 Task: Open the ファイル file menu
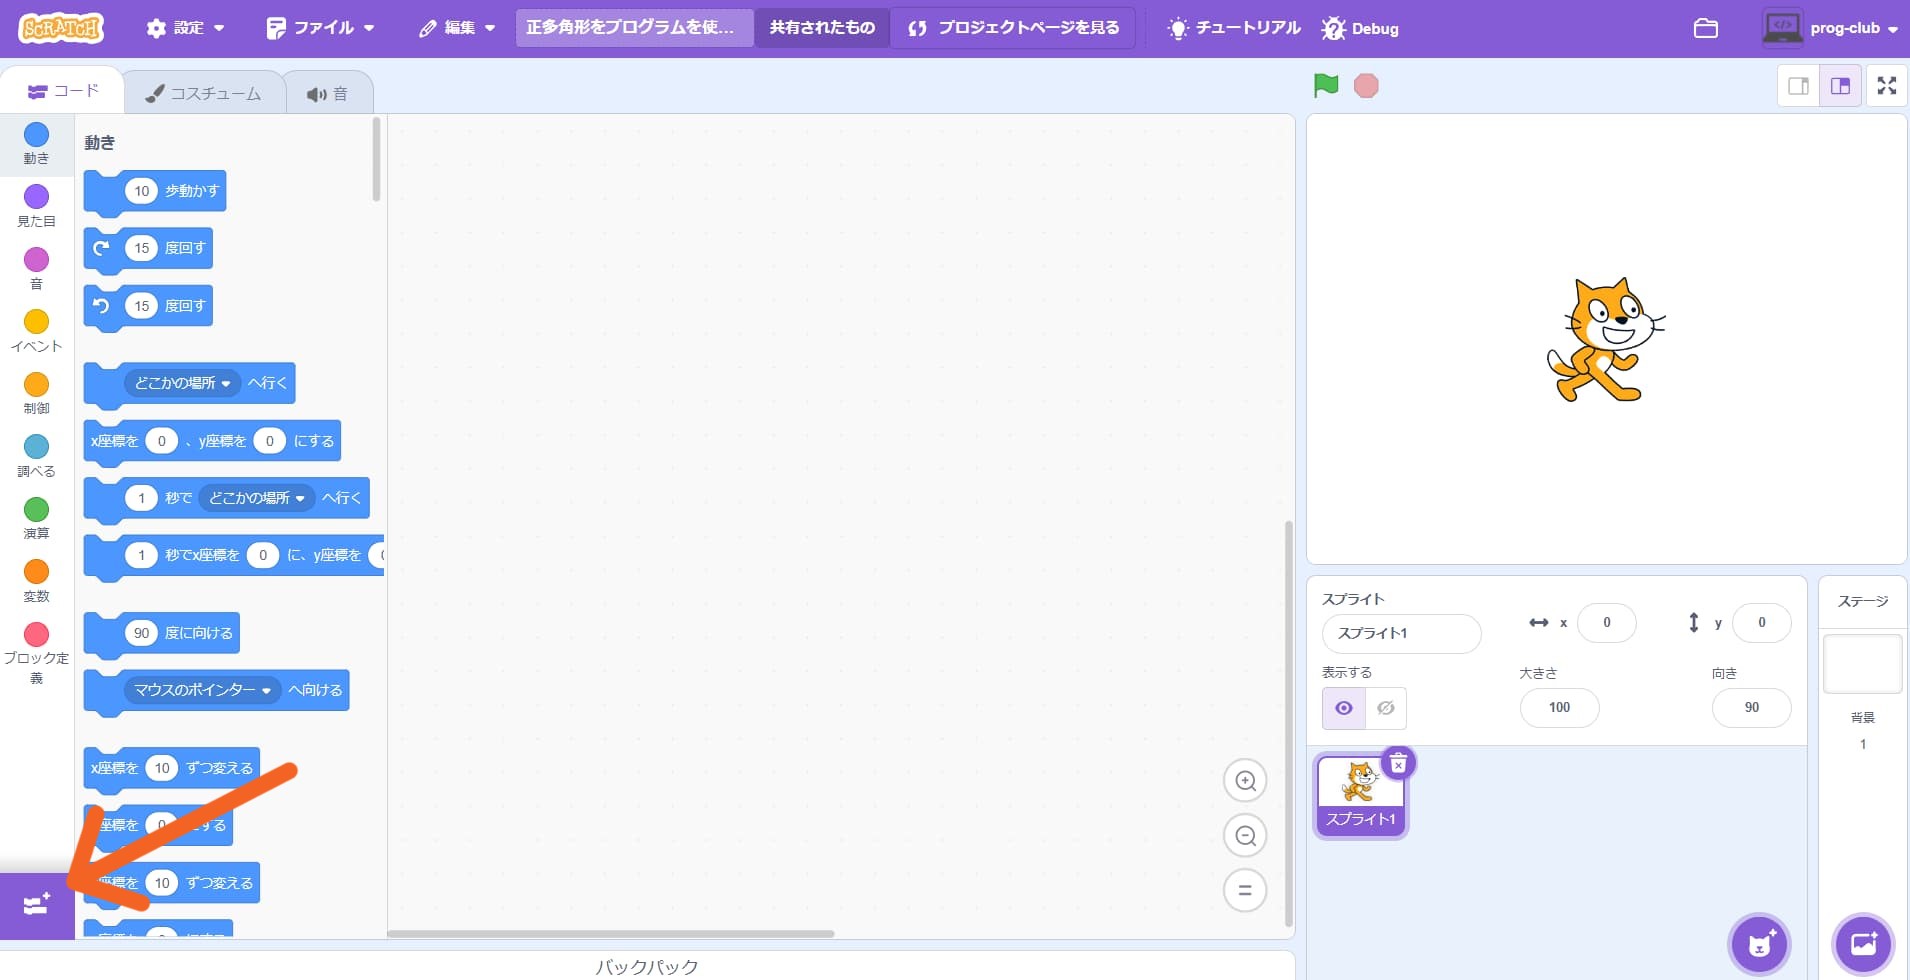[320, 28]
